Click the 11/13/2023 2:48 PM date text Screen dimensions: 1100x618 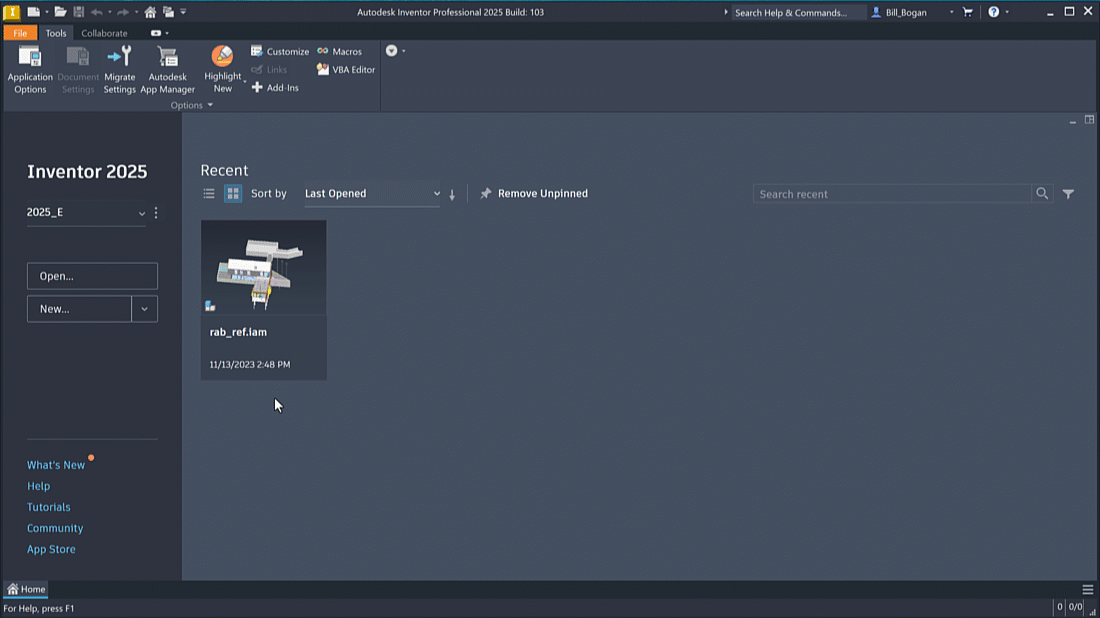point(250,365)
